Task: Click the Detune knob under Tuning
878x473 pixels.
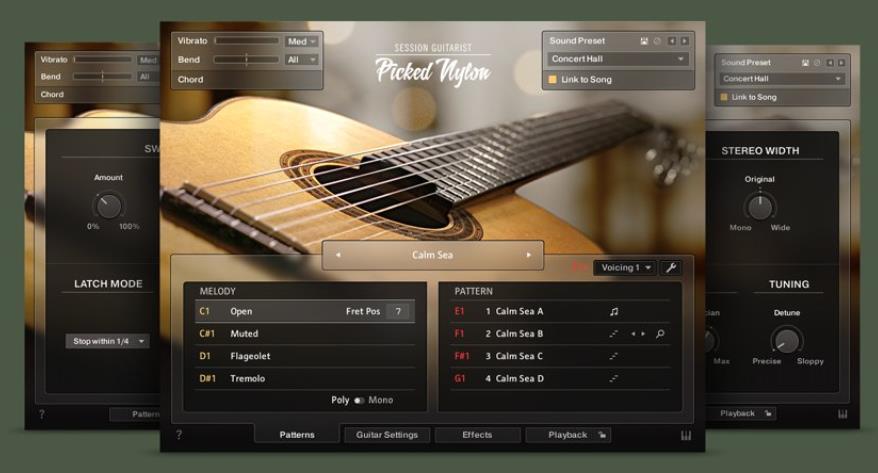Action: coord(787,340)
